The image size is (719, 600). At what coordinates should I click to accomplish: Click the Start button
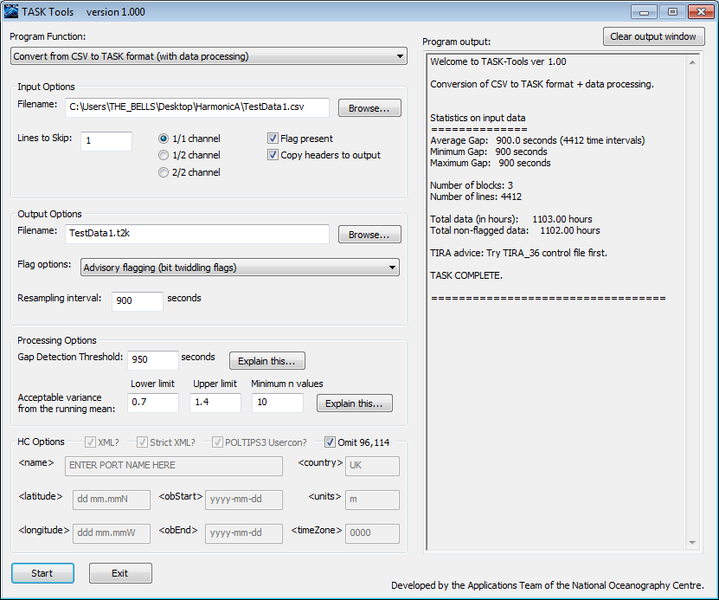click(x=43, y=573)
